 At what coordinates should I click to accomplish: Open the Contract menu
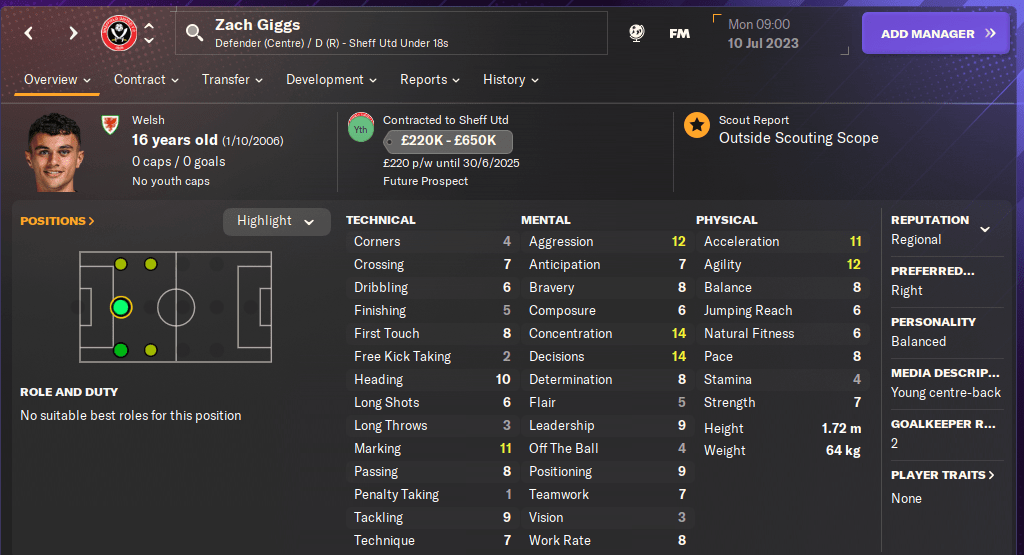(146, 80)
